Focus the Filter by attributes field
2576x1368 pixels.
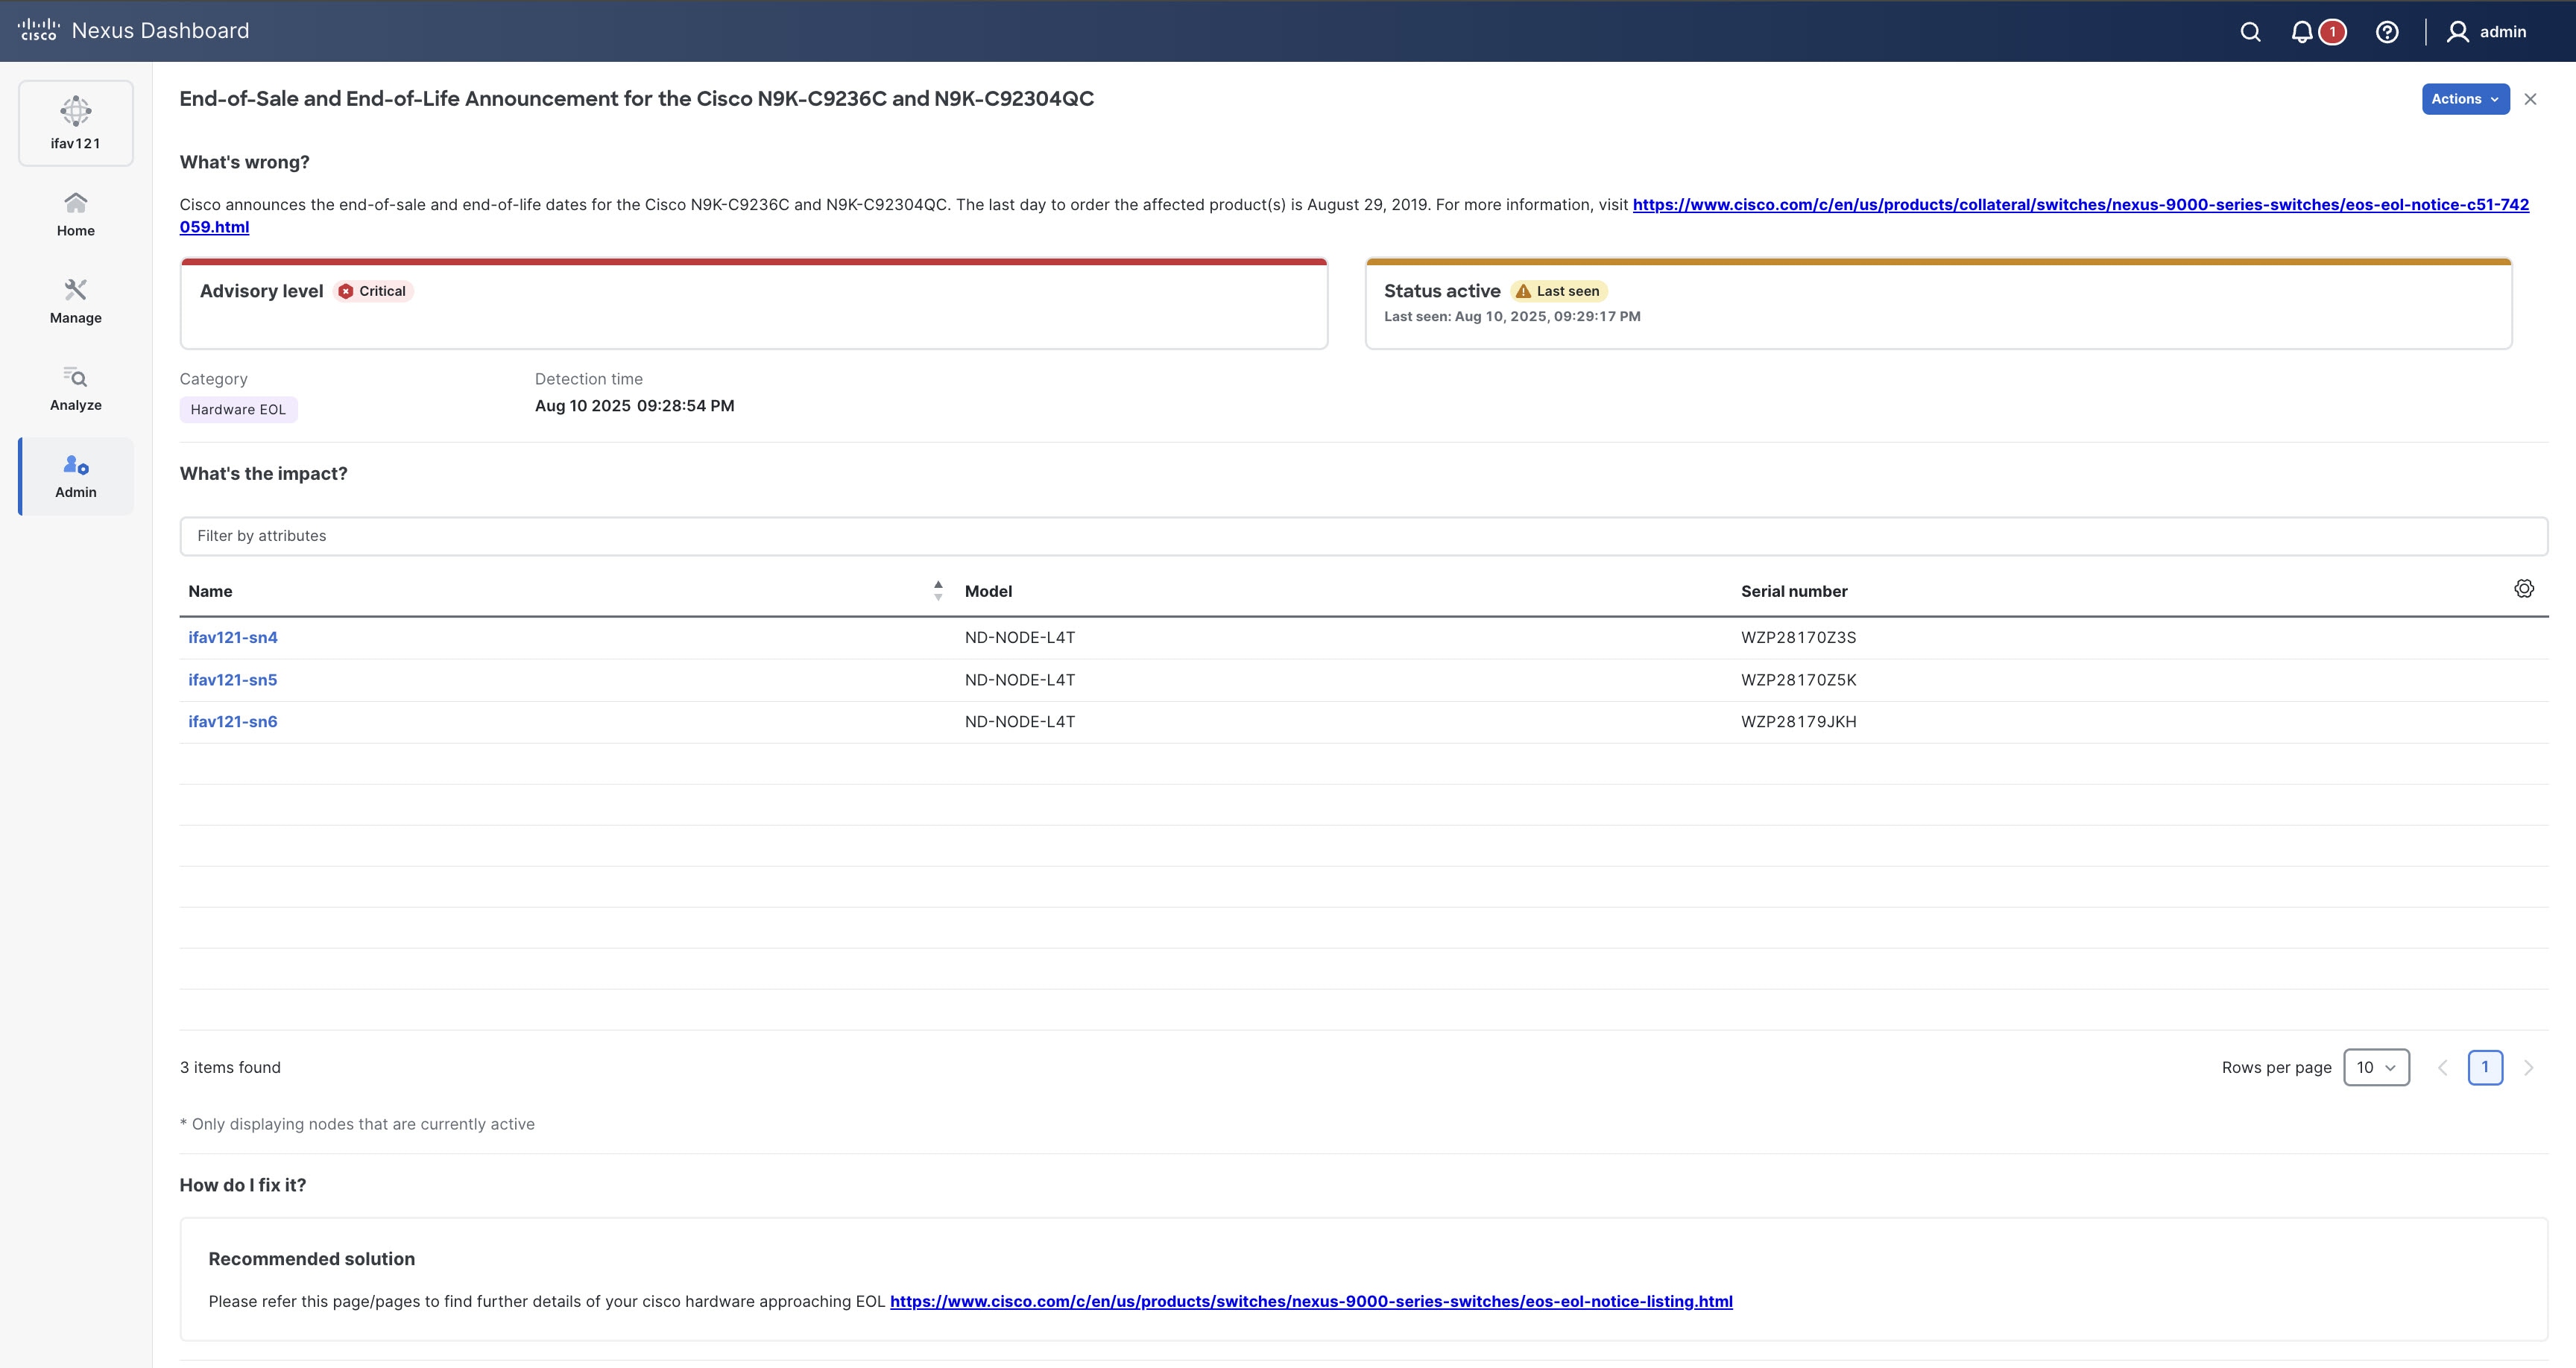point(1363,536)
